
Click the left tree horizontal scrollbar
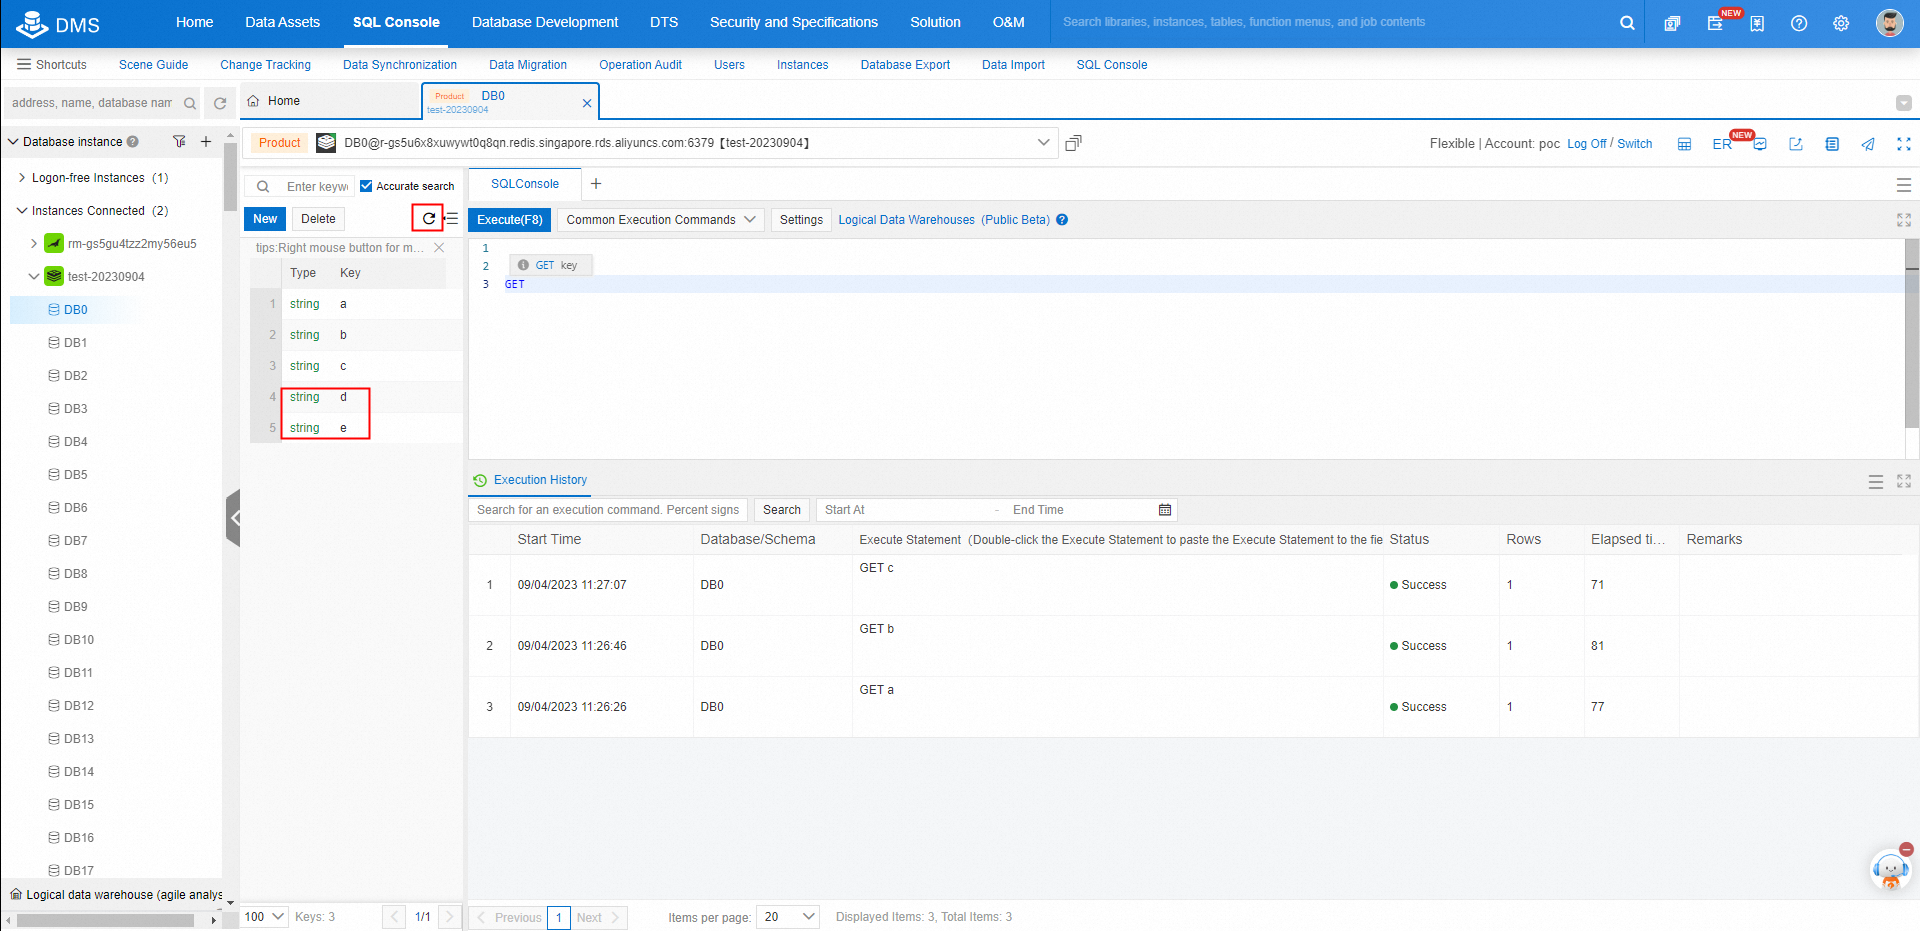pyautogui.click(x=105, y=921)
